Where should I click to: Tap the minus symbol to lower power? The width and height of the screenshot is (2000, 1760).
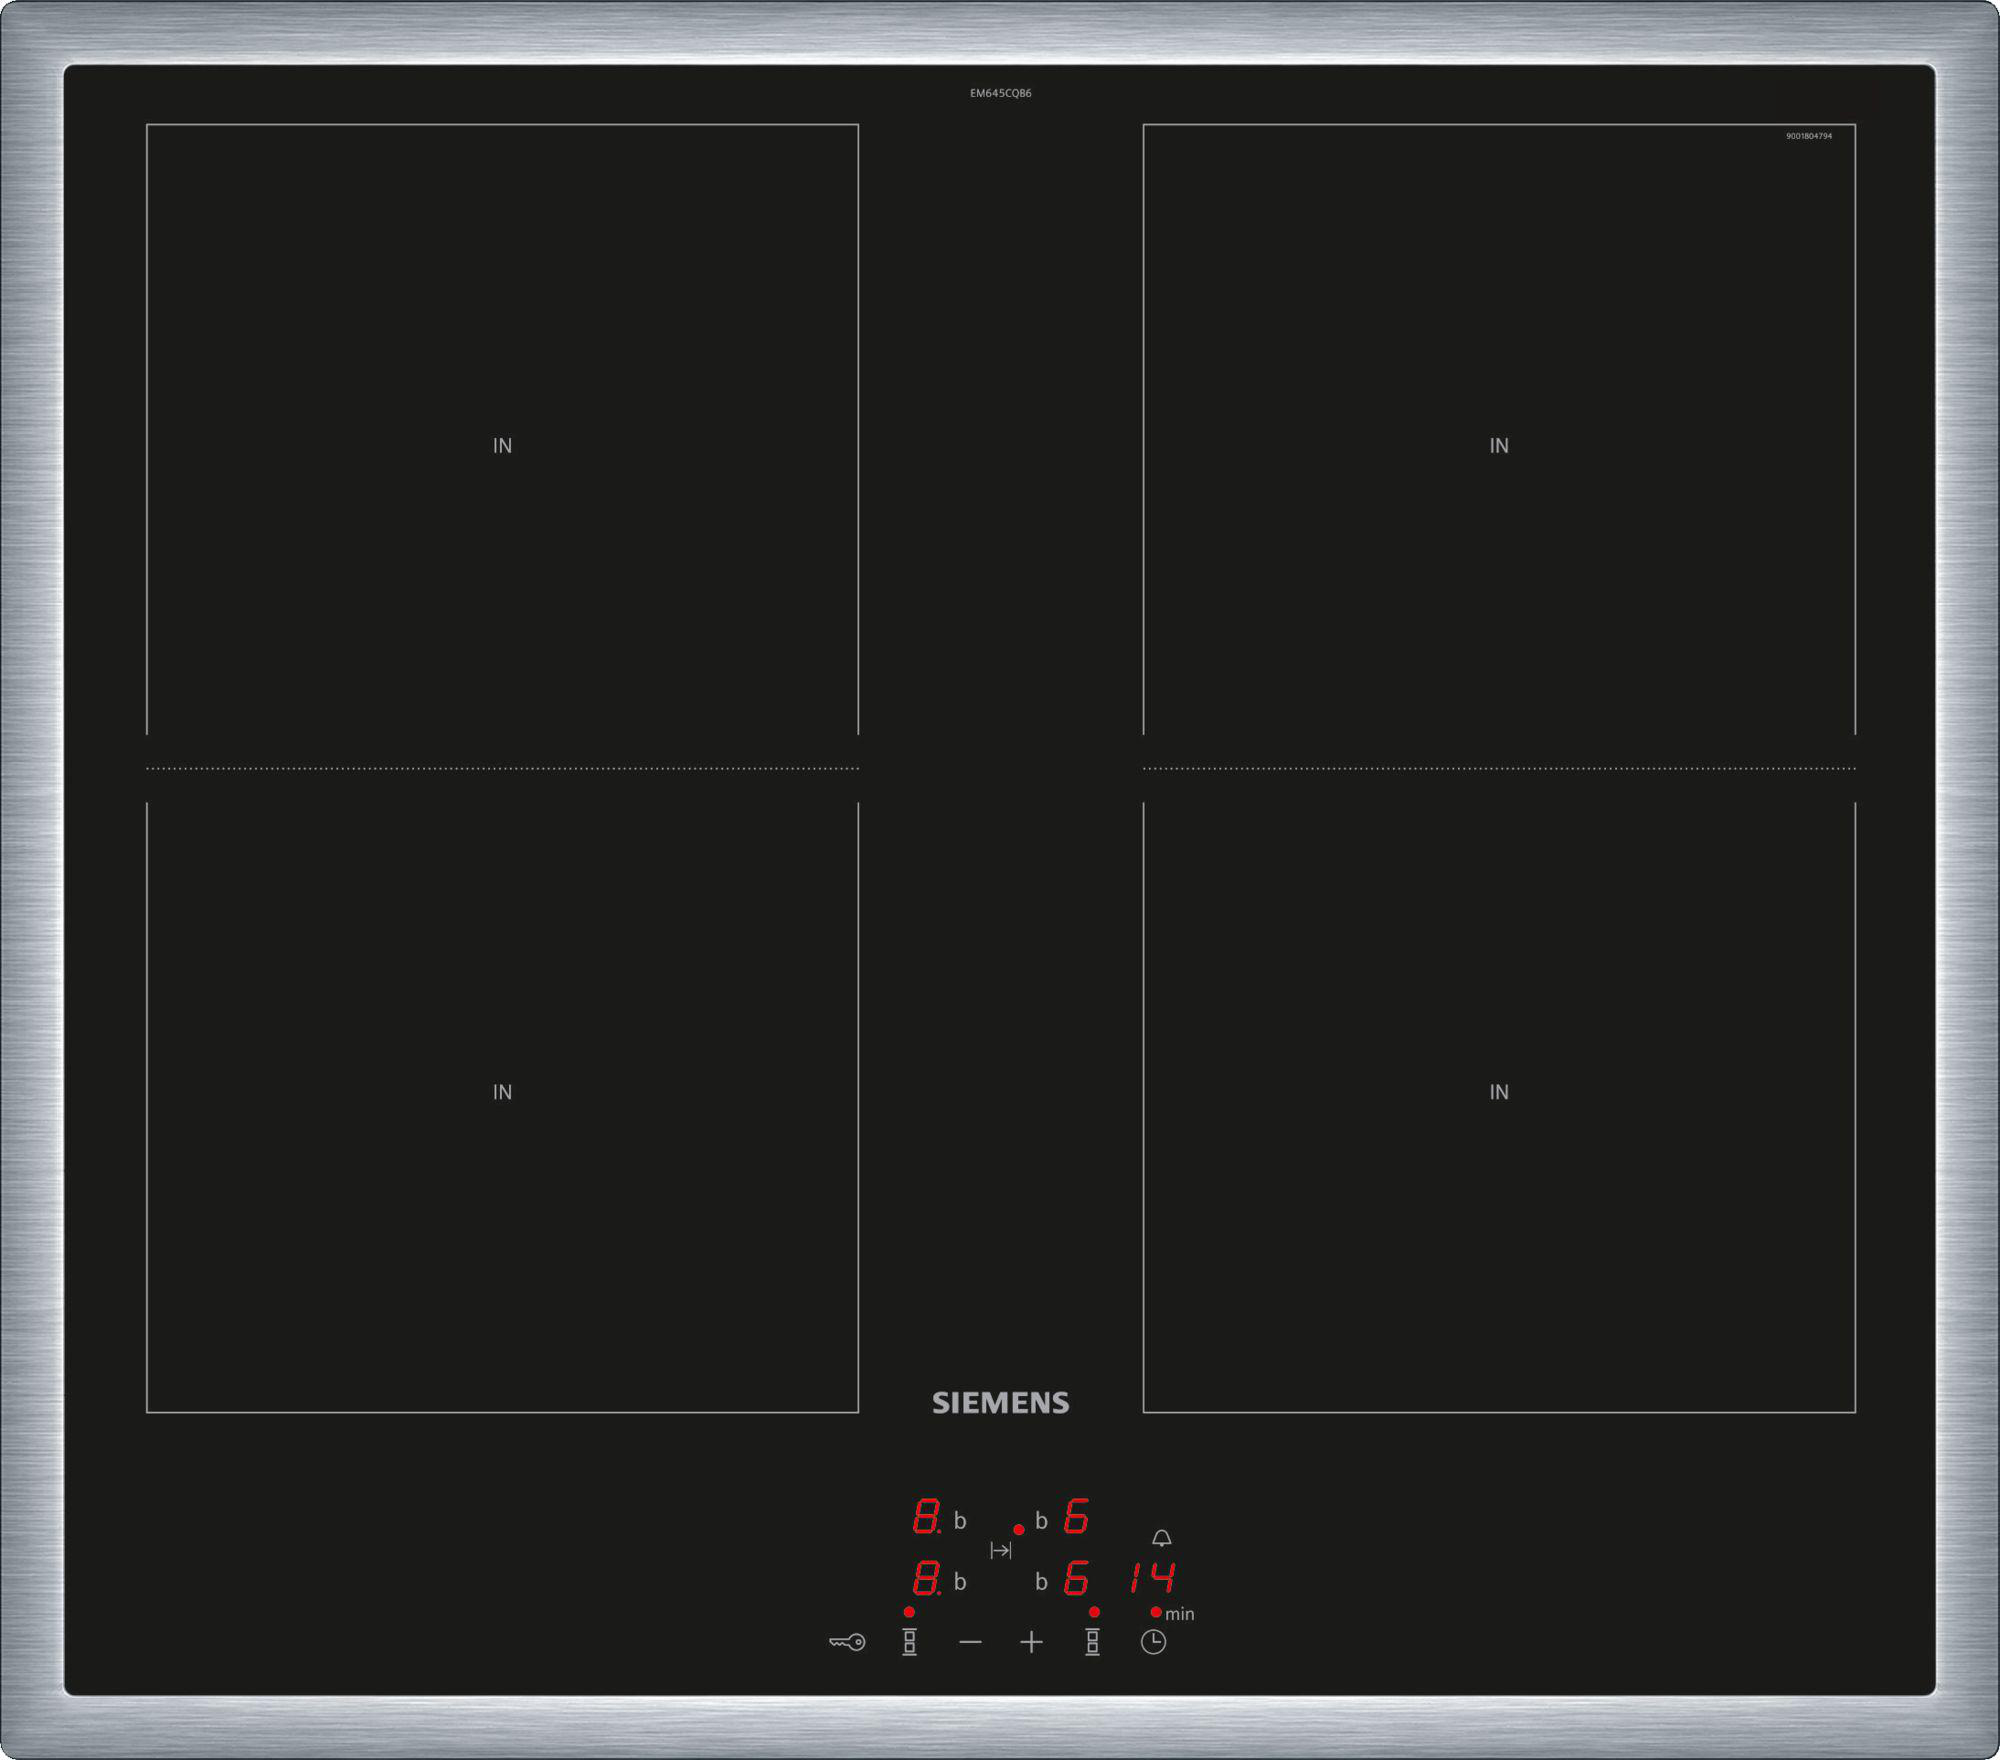click(x=970, y=1642)
